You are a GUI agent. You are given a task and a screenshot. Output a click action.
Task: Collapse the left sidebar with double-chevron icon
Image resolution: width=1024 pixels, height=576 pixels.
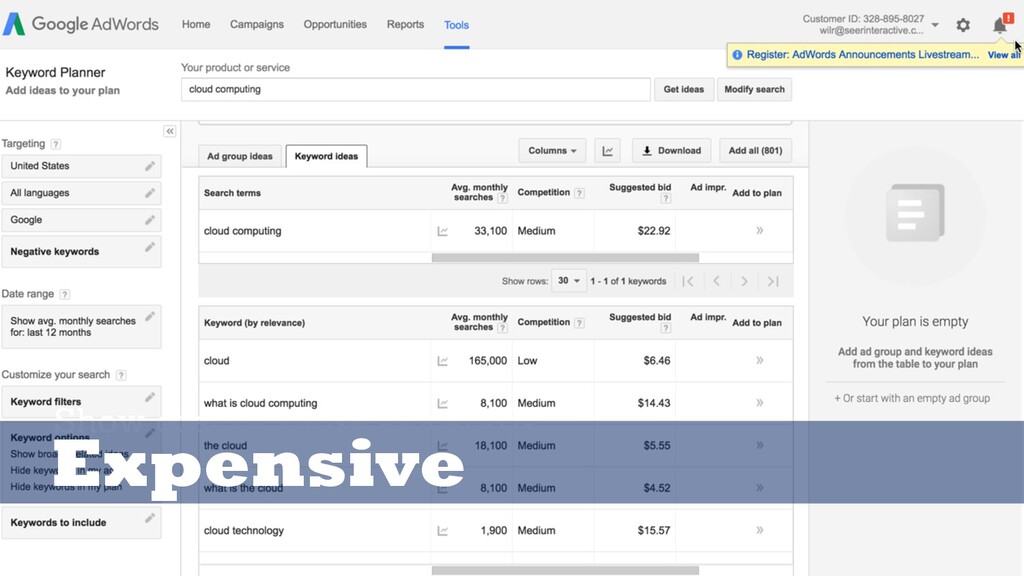(170, 131)
